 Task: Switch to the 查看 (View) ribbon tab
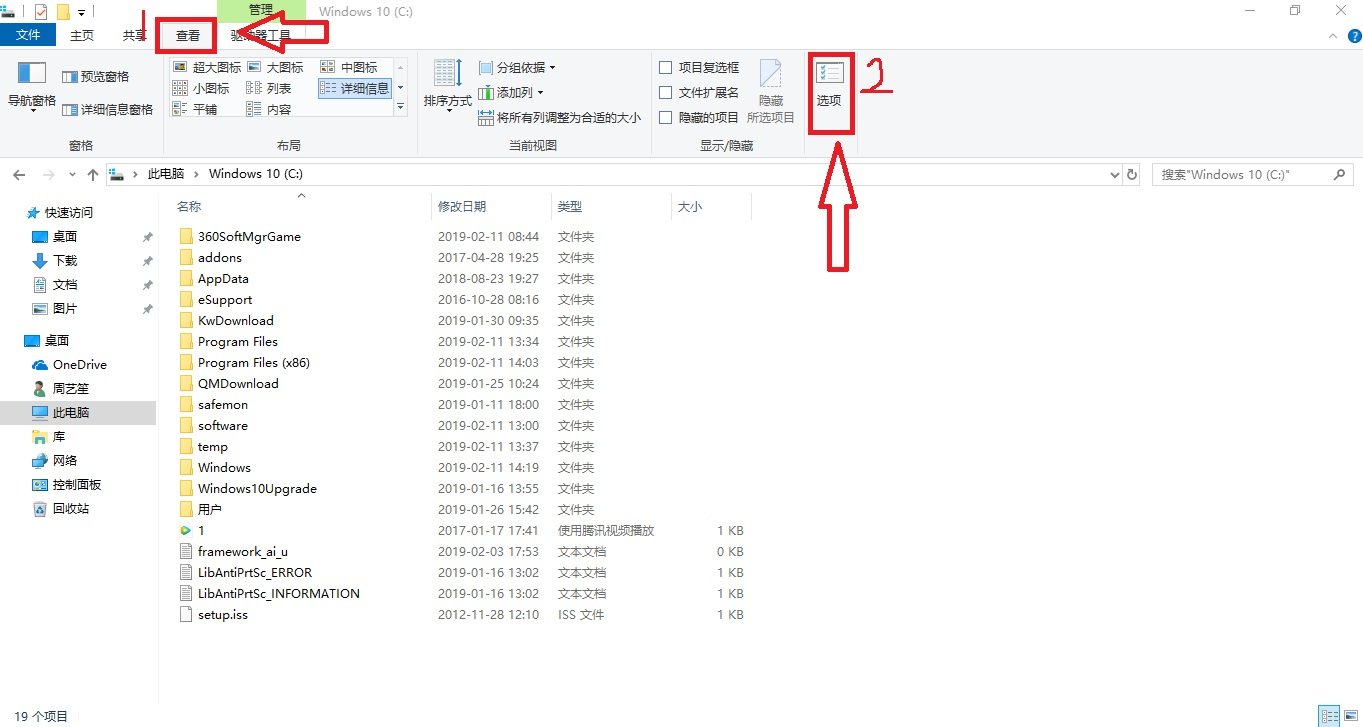tap(186, 33)
